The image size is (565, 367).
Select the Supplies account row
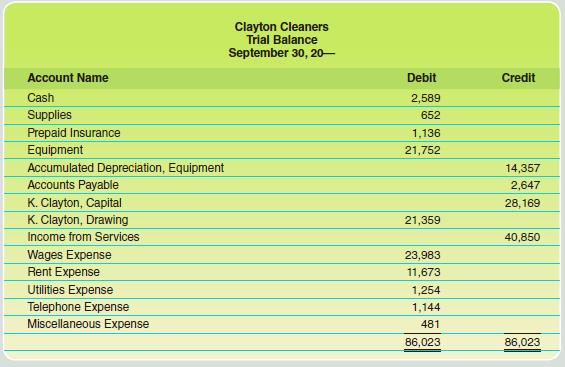coord(282,115)
